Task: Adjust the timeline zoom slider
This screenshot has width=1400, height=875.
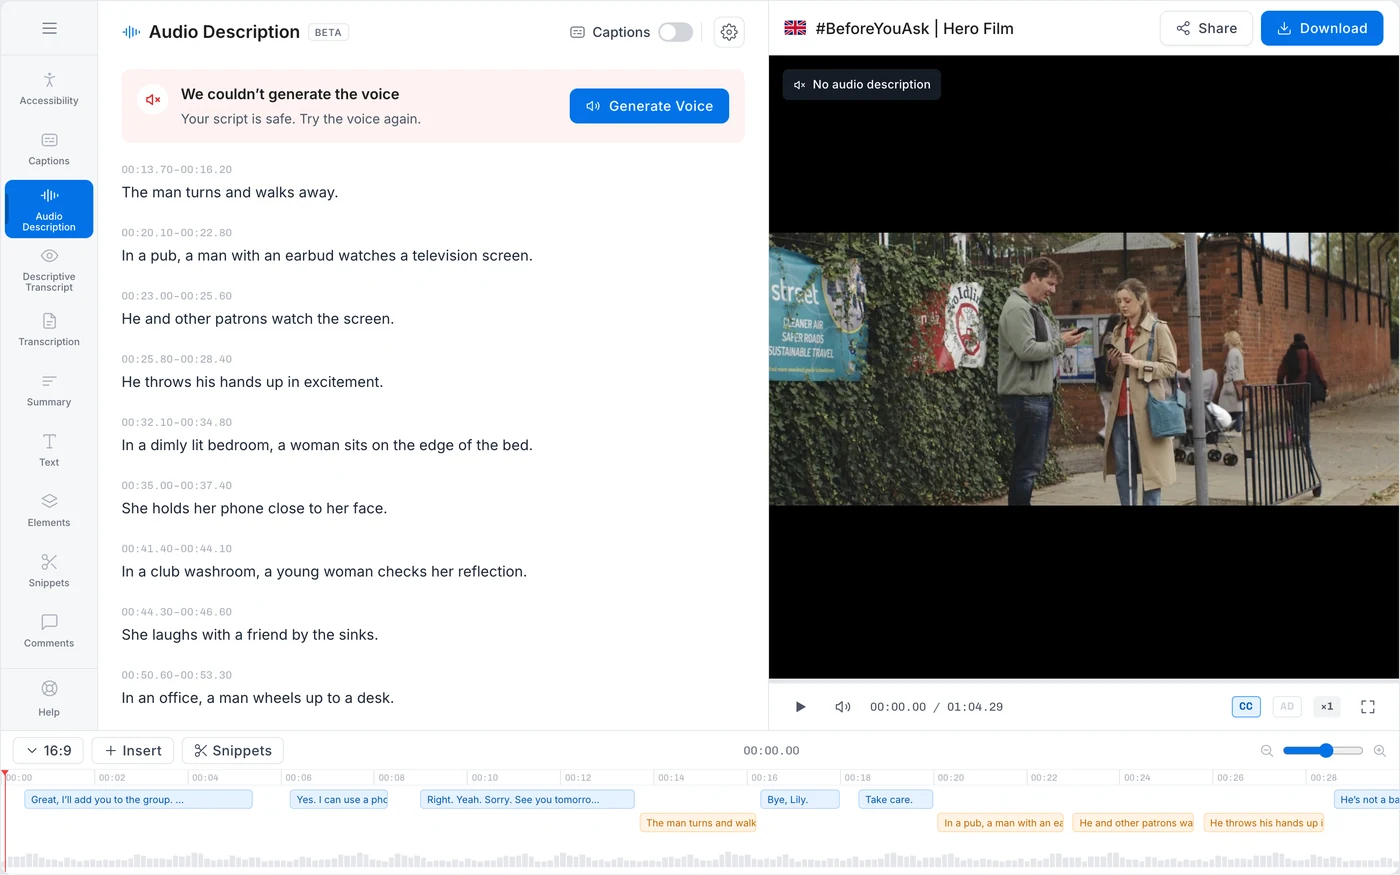Action: (1323, 751)
